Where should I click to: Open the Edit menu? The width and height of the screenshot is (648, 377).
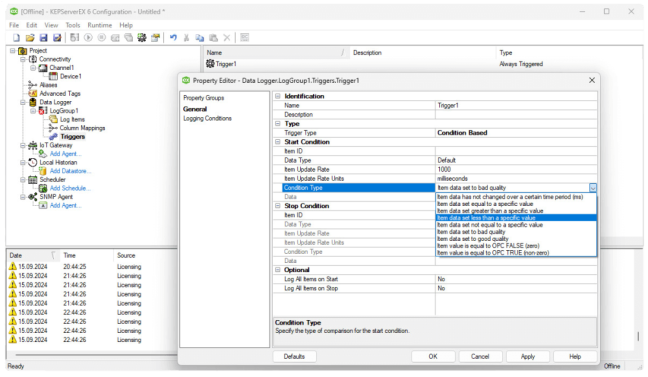[x=32, y=25]
